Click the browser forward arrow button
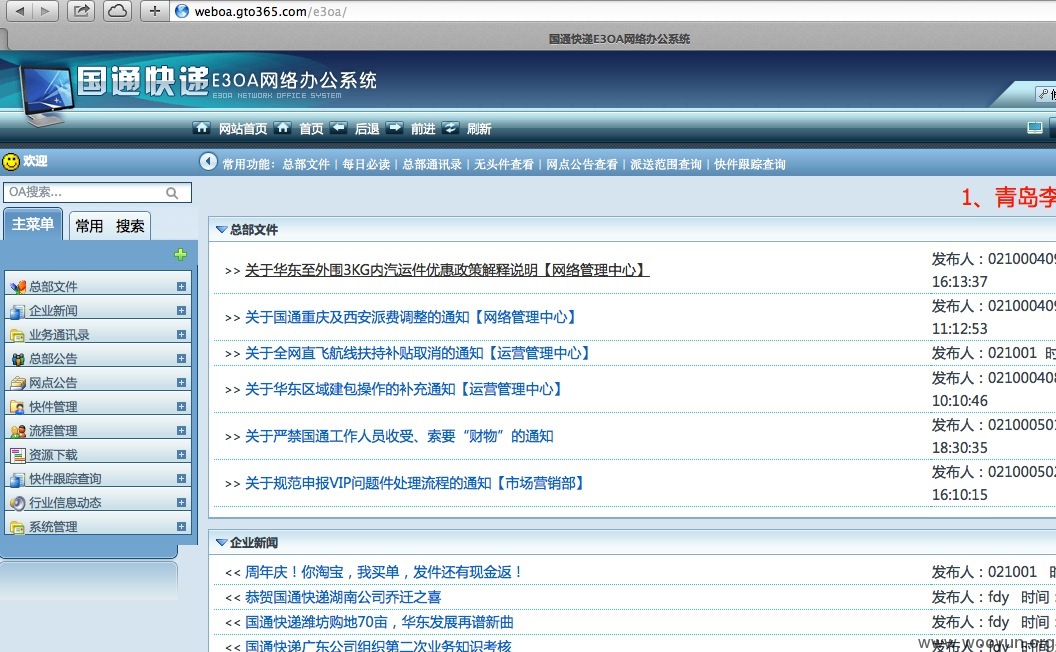1056x652 pixels. click(45, 11)
